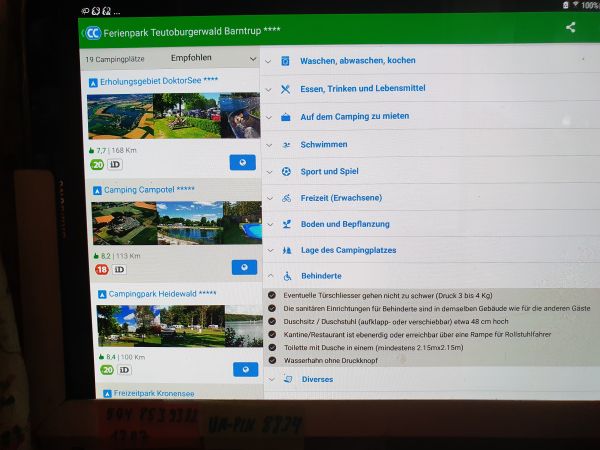Toggle the Eventuelle Türschliesser checkmark

[x=272, y=295]
